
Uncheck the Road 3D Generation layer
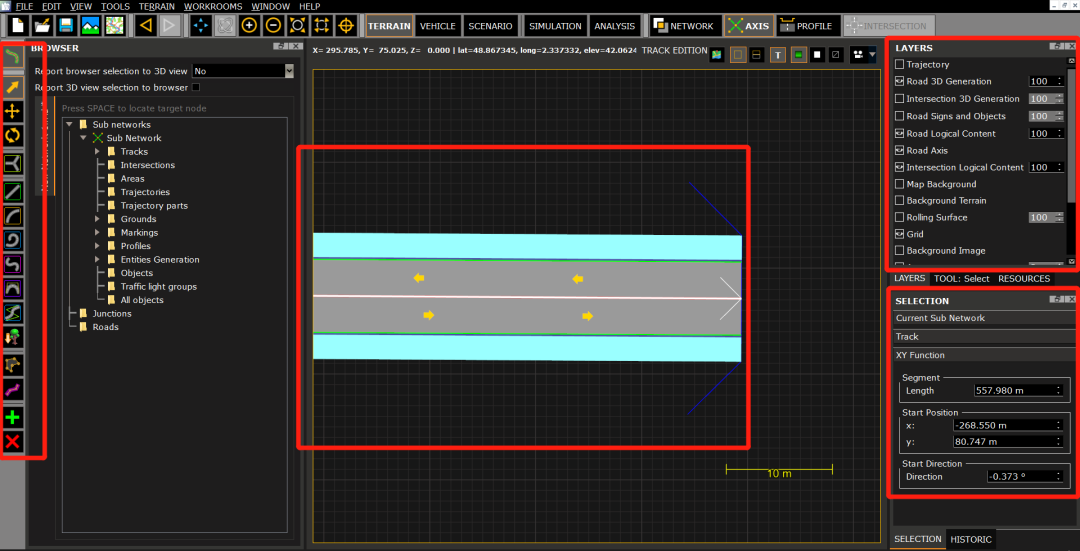coord(899,81)
